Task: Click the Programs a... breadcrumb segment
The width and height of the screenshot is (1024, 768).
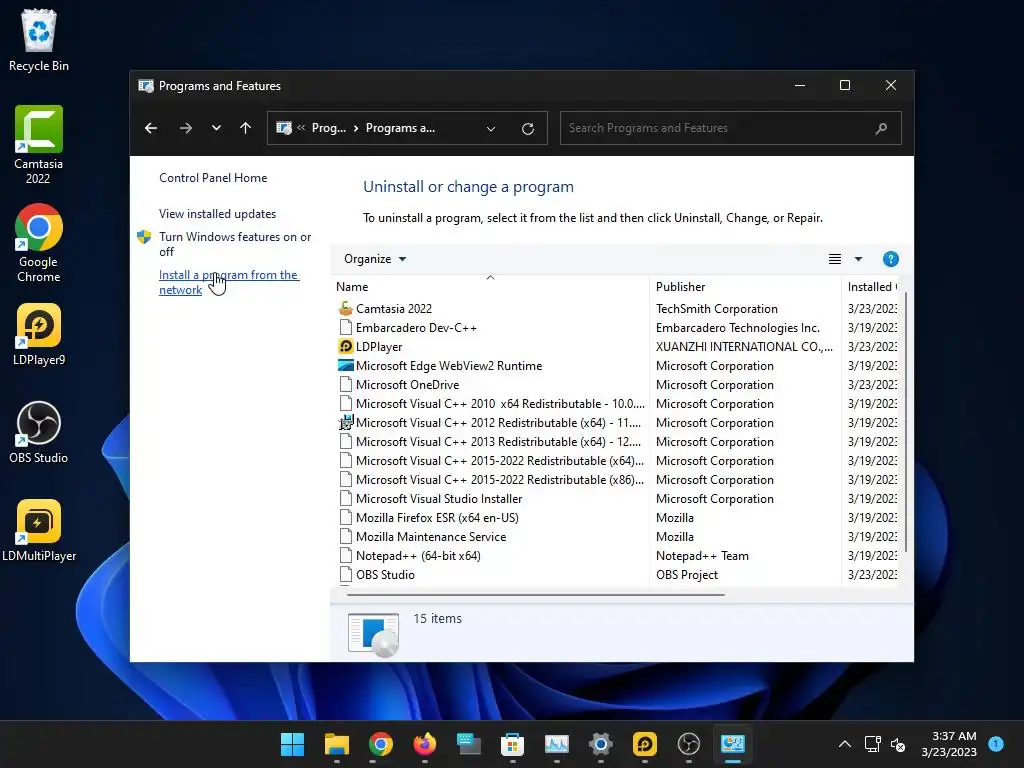Action: (x=400, y=128)
